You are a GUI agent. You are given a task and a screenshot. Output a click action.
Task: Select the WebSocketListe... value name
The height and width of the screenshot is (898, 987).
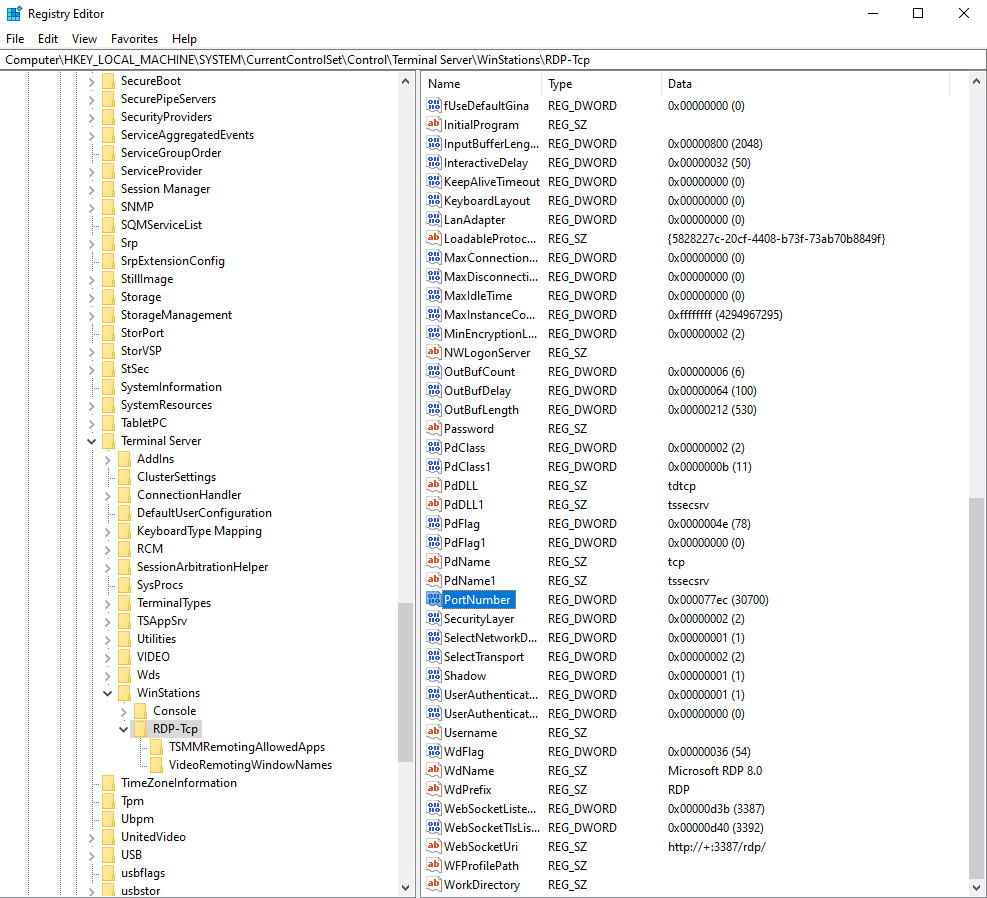pos(490,809)
